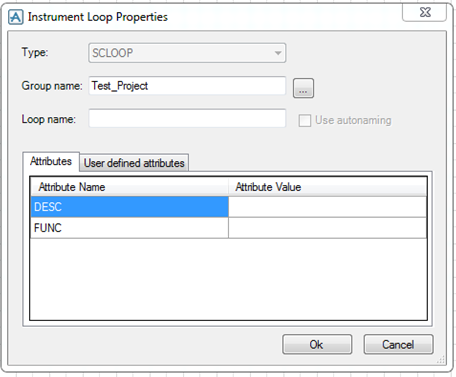Close the Instrument Loop Properties dialog
The height and width of the screenshot is (377, 456).
pos(425,13)
